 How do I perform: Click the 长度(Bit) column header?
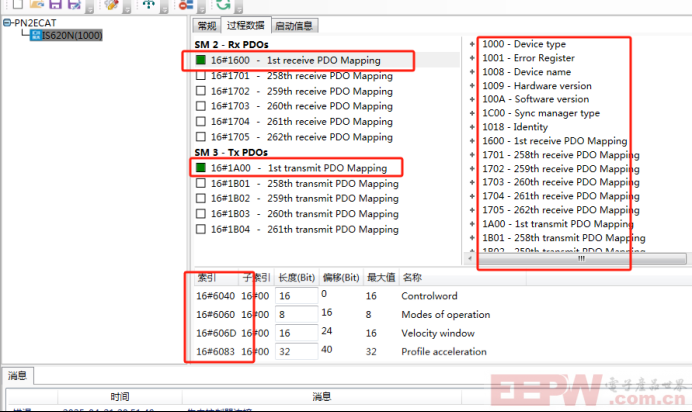(297, 277)
